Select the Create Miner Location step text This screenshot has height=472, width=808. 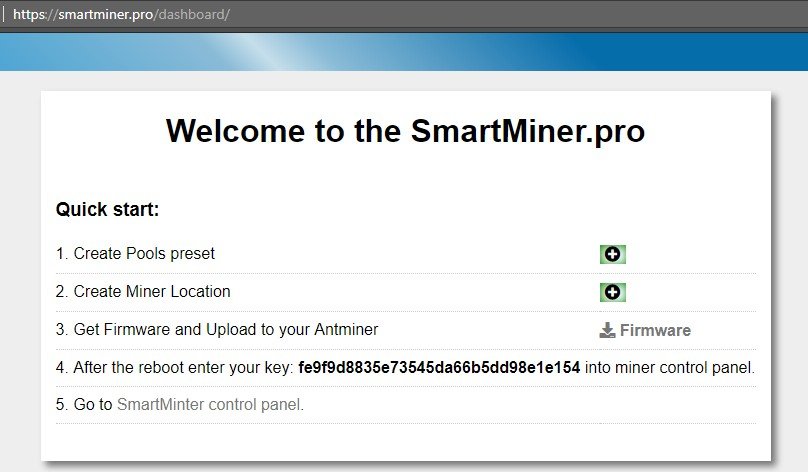[x=152, y=292]
